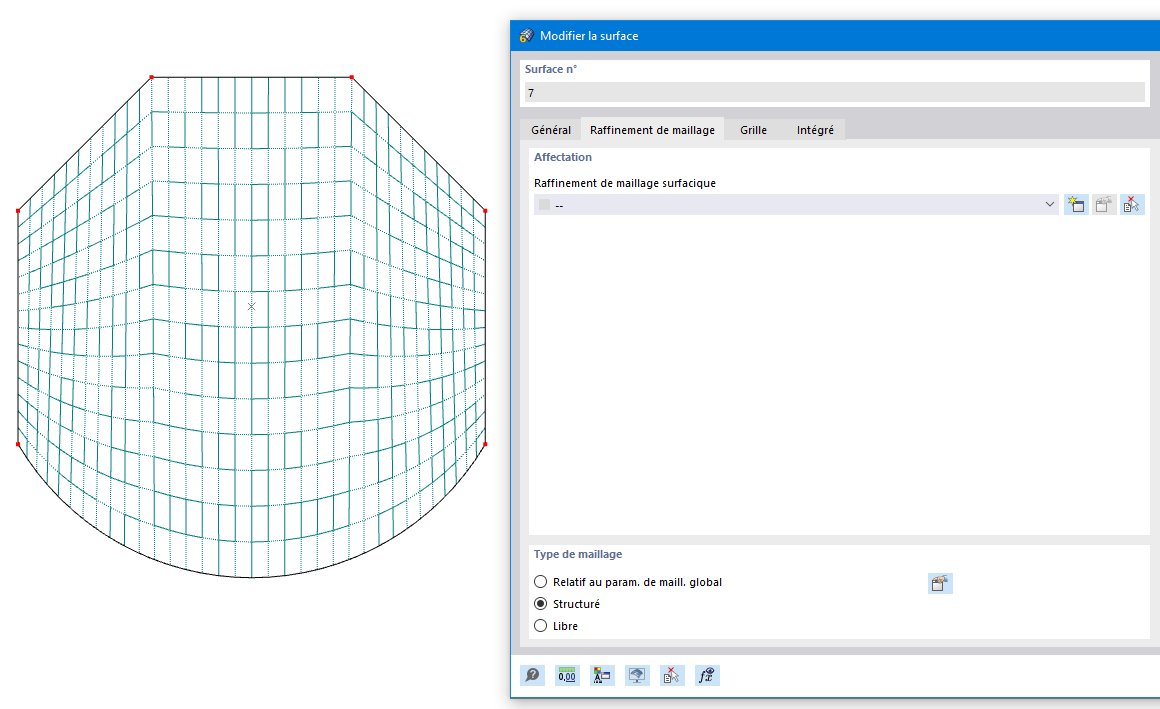Open the color and display properties icon
1160x709 pixels.
tap(602, 675)
